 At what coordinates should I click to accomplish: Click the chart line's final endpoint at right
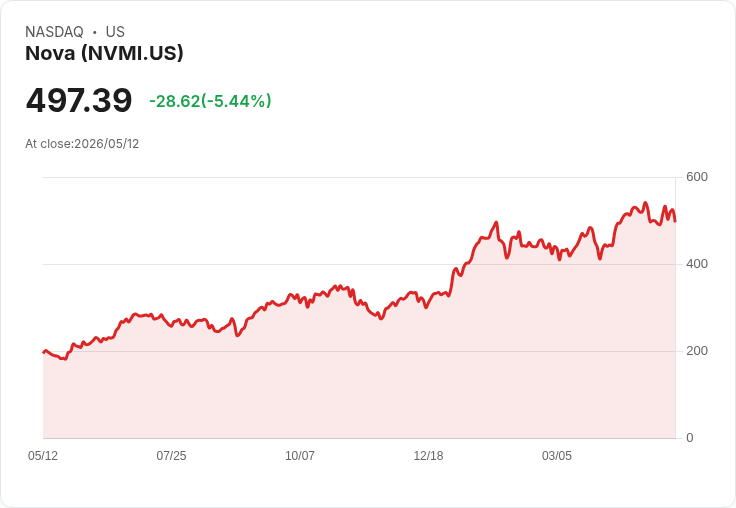pyautogui.click(x=675, y=221)
